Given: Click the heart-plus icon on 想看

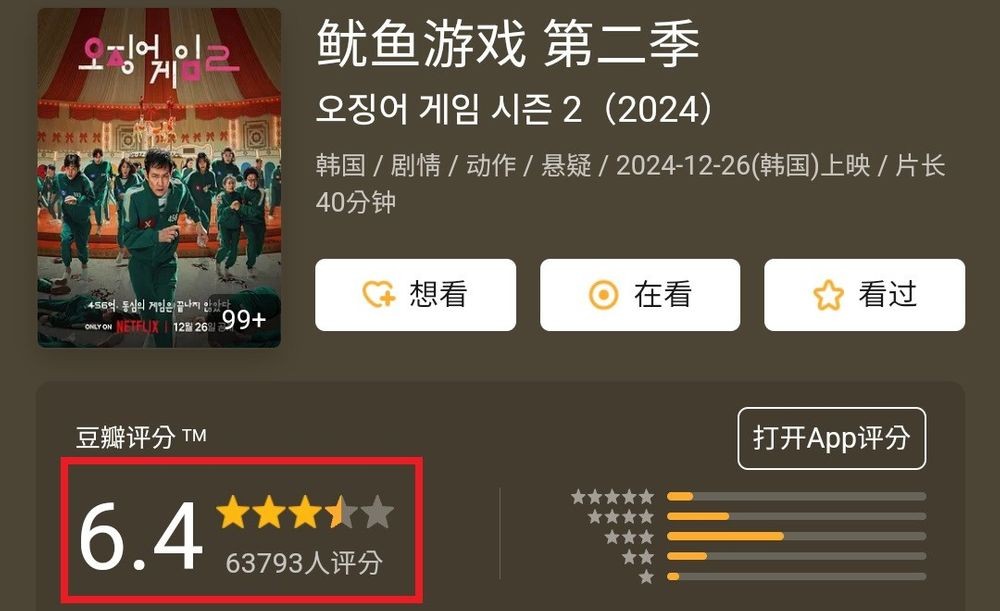Looking at the screenshot, I should (x=379, y=295).
